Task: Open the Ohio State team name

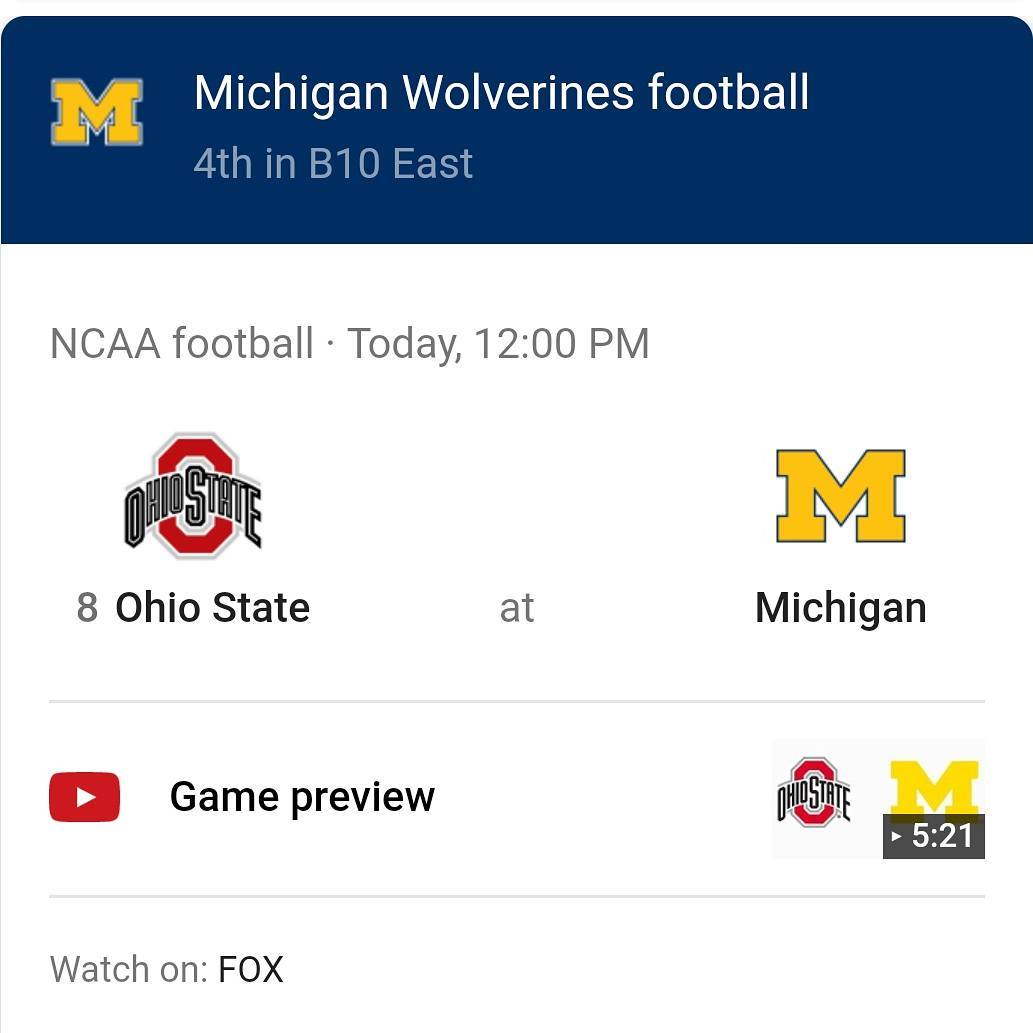Action: pos(212,607)
